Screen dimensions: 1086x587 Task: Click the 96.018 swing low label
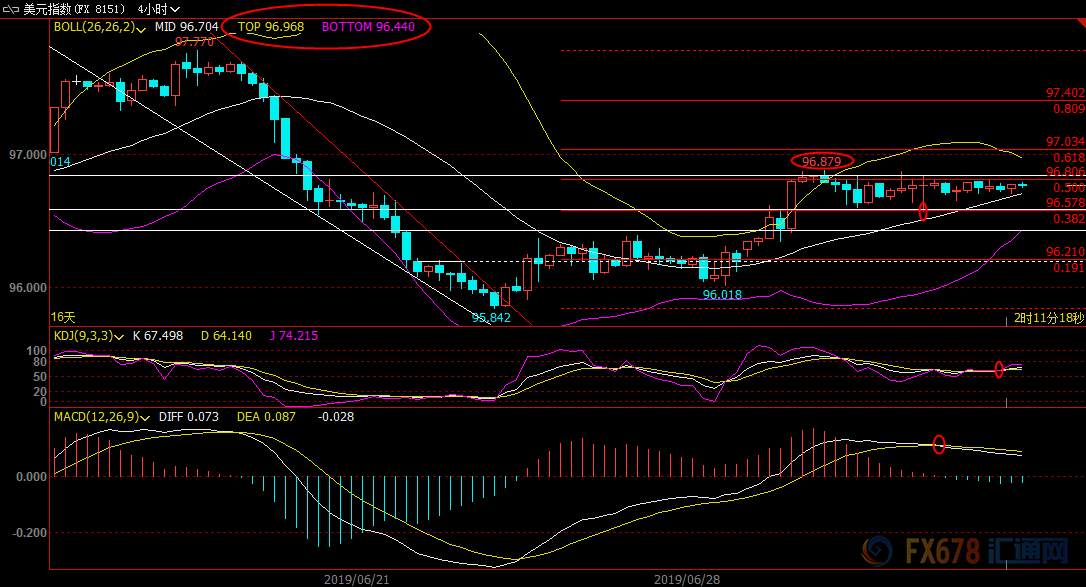pos(722,295)
